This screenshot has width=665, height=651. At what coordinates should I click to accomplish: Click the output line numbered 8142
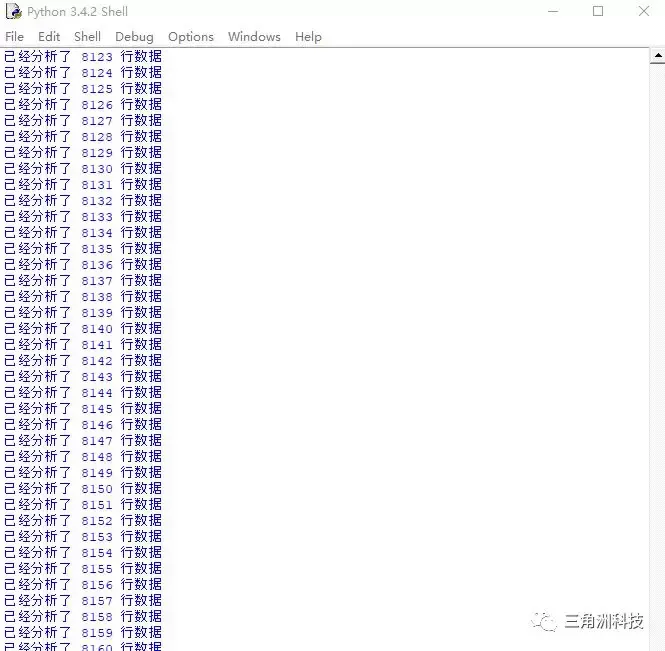83,360
